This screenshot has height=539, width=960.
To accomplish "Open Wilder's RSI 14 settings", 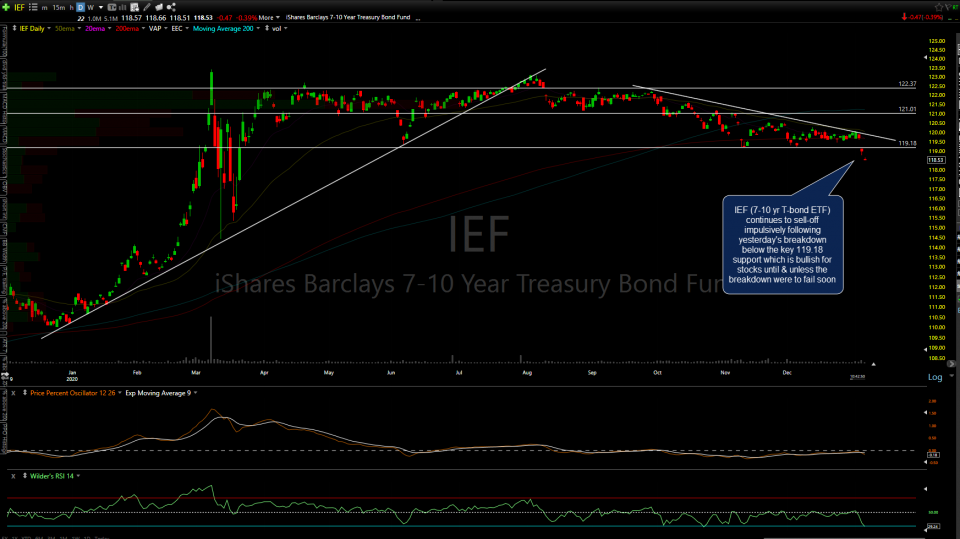I will tap(55, 476).
